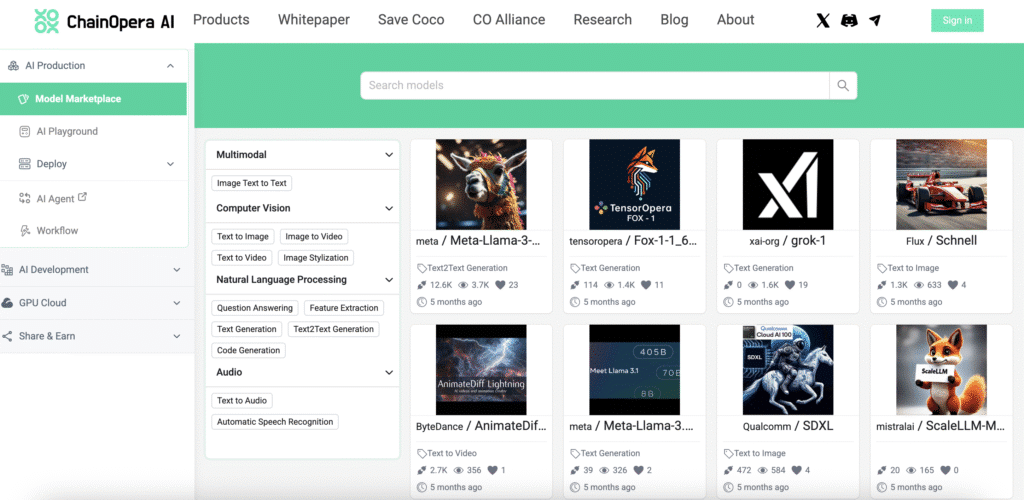This screenshot has height=500, width=1024.
Task: Toggle the Question Answering filter tag
Action: pyautogui.click(x=255, y=308)
